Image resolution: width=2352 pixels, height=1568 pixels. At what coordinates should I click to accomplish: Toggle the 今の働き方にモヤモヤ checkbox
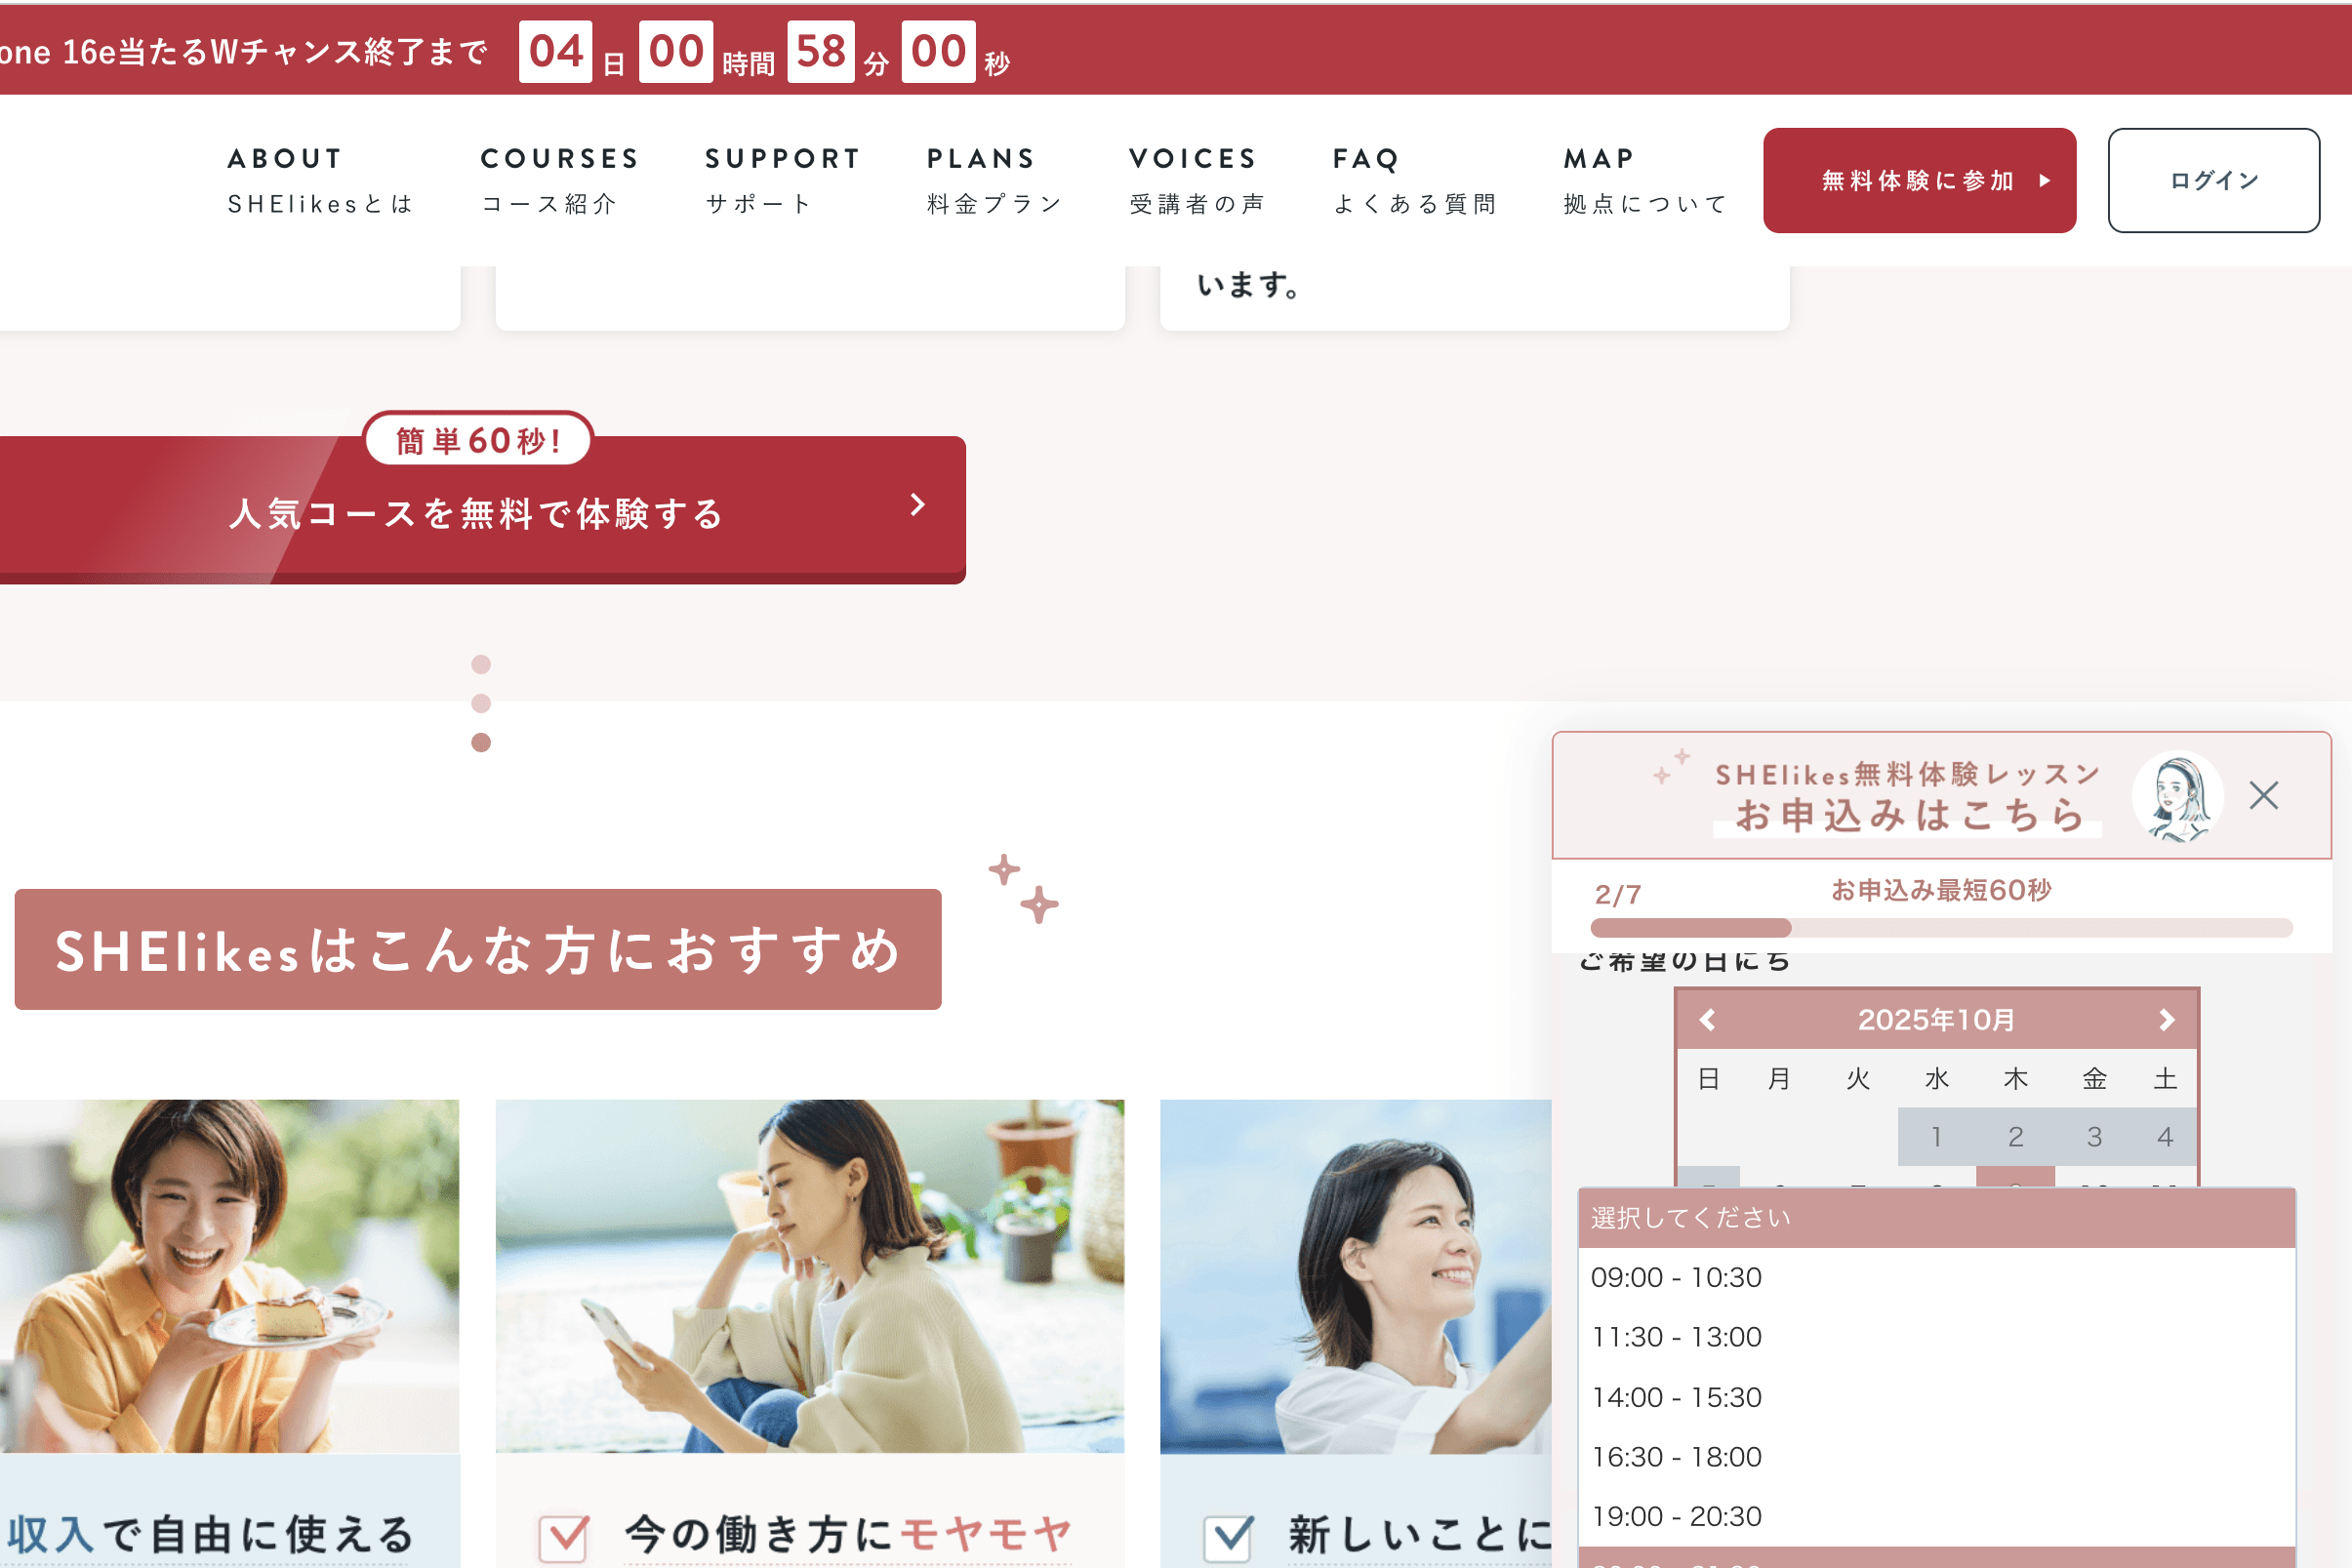pyautogui.click(x=564, y=1537)
